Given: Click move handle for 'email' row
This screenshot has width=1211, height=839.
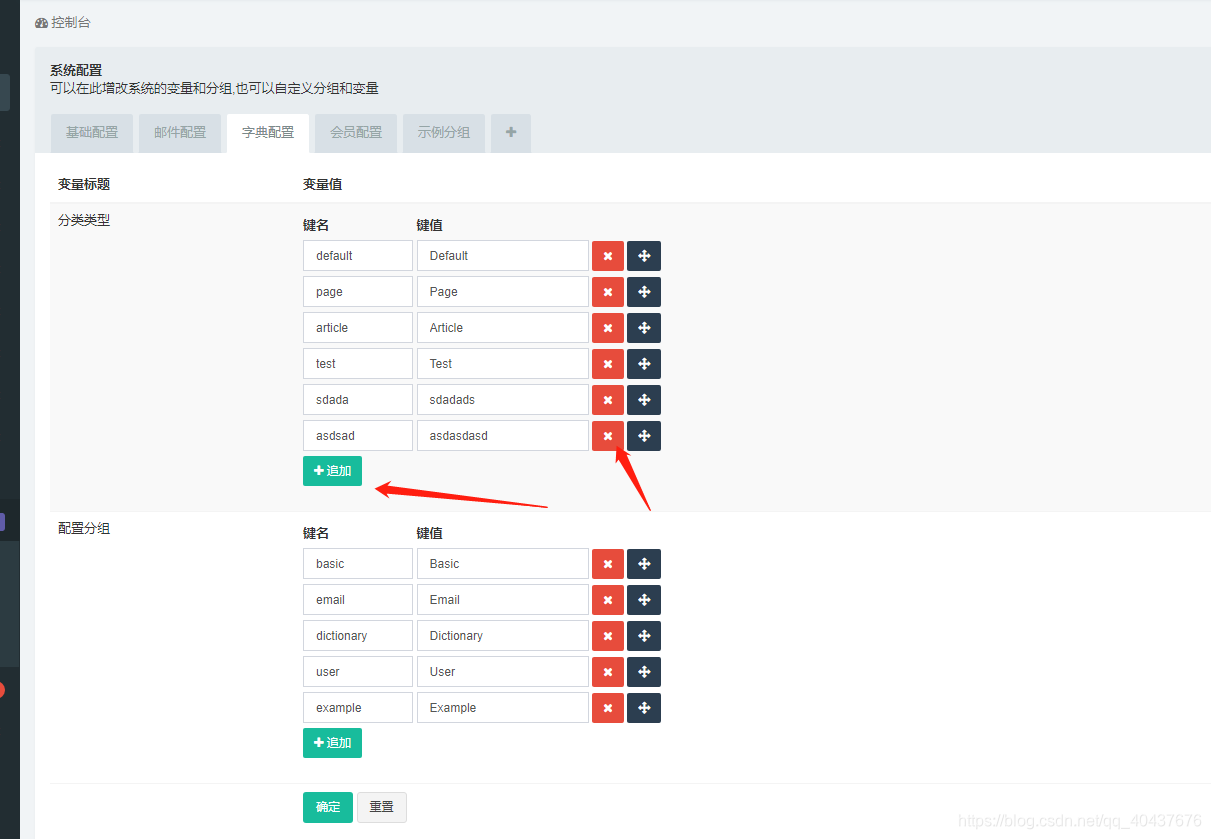Looking at the screenshot, I should [x=644, y=600].
